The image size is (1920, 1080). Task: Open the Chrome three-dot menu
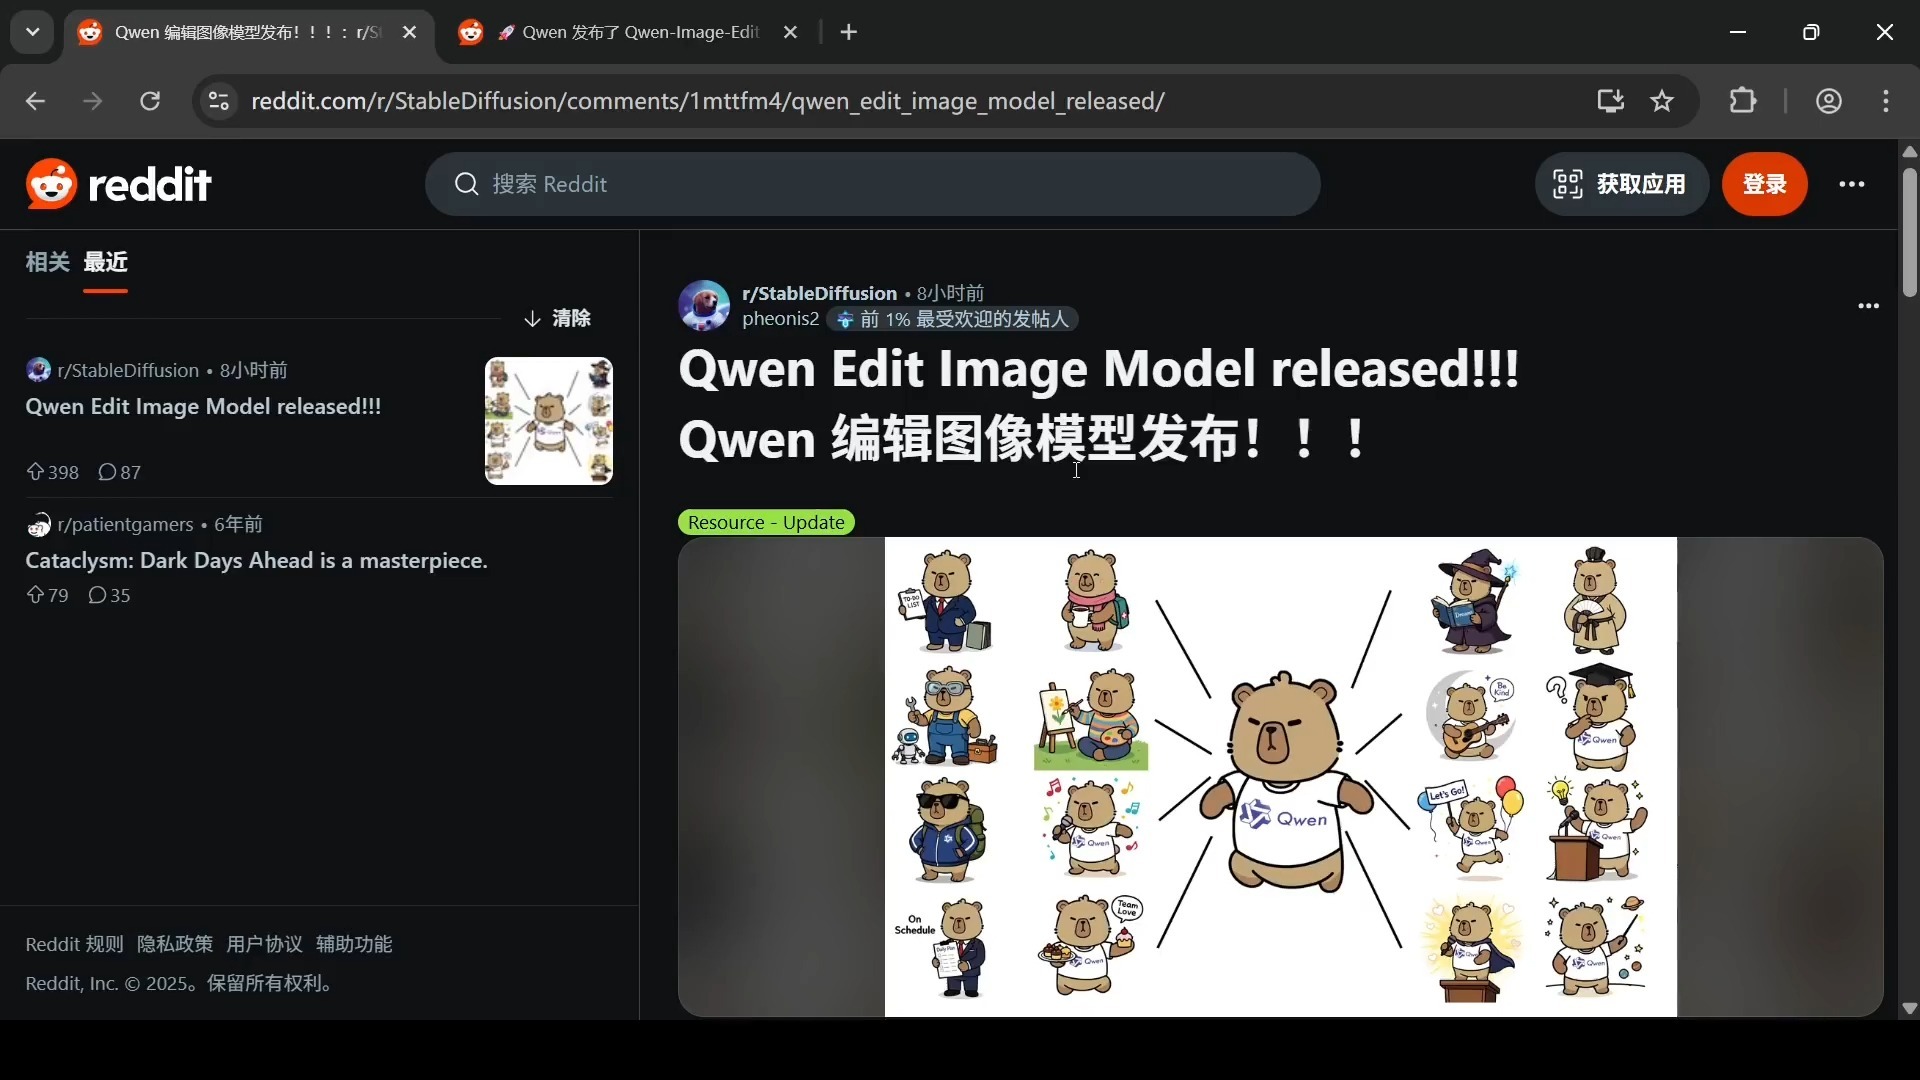[1886, 101]
